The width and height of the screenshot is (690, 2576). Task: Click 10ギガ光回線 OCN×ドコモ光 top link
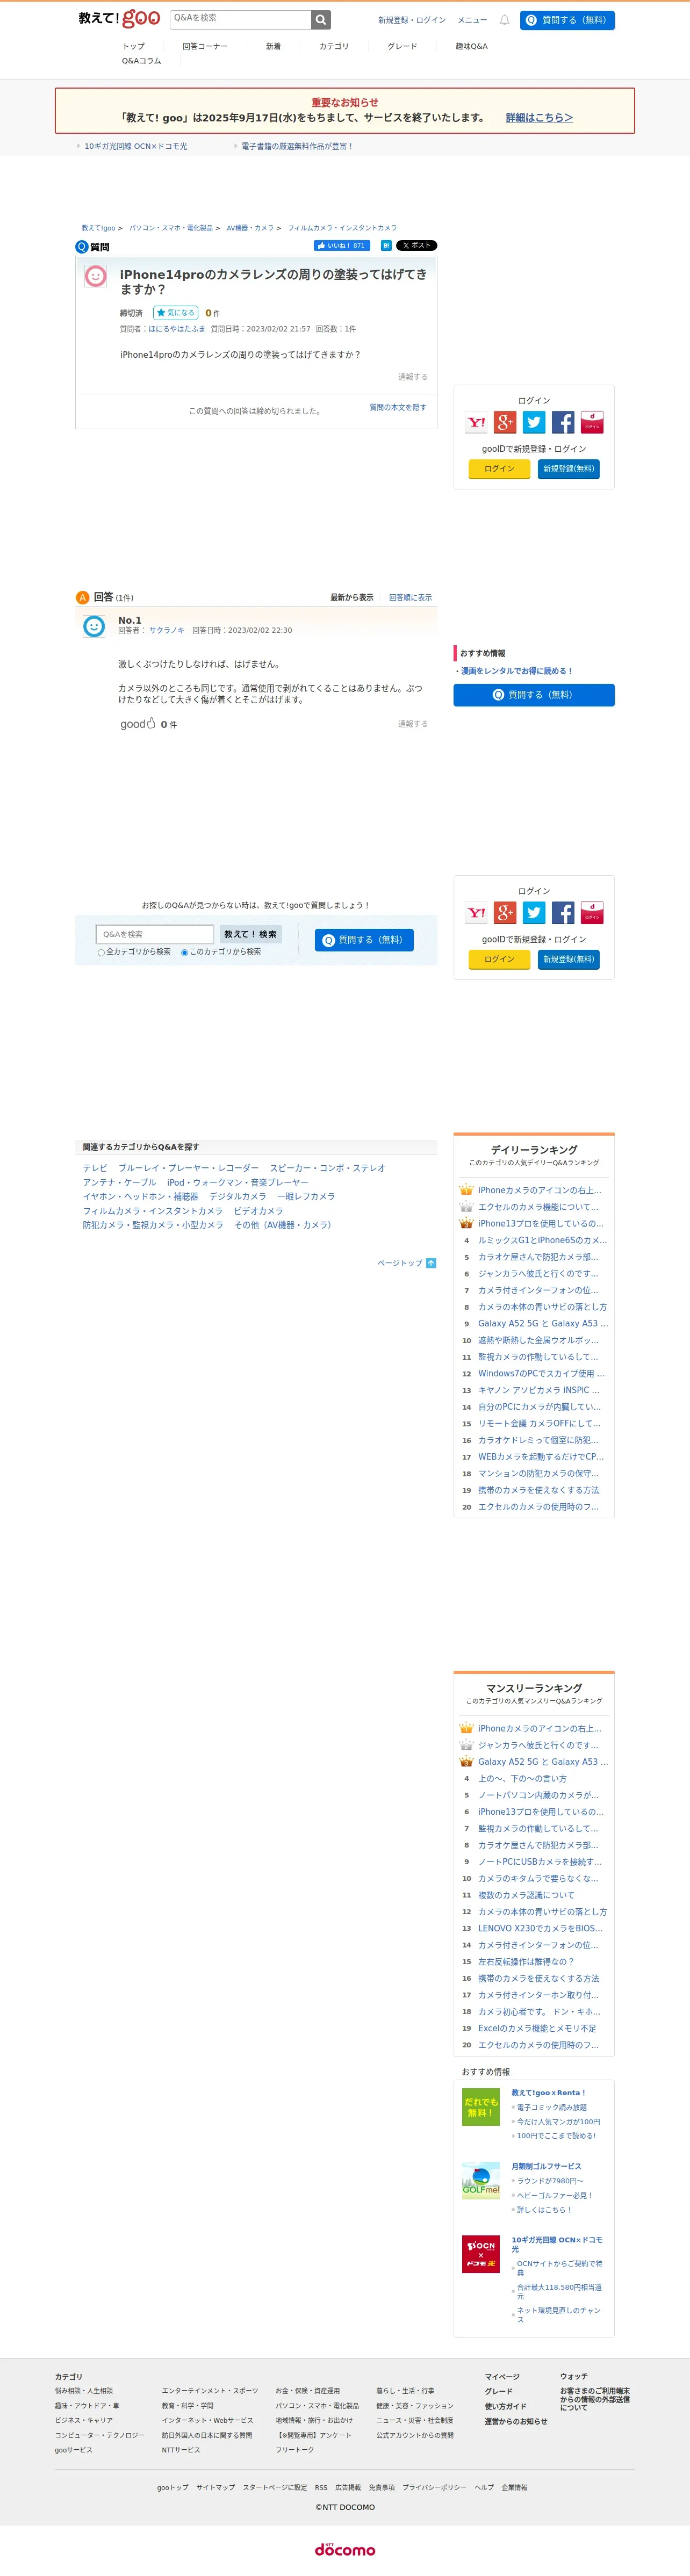[x=135, y=146]
